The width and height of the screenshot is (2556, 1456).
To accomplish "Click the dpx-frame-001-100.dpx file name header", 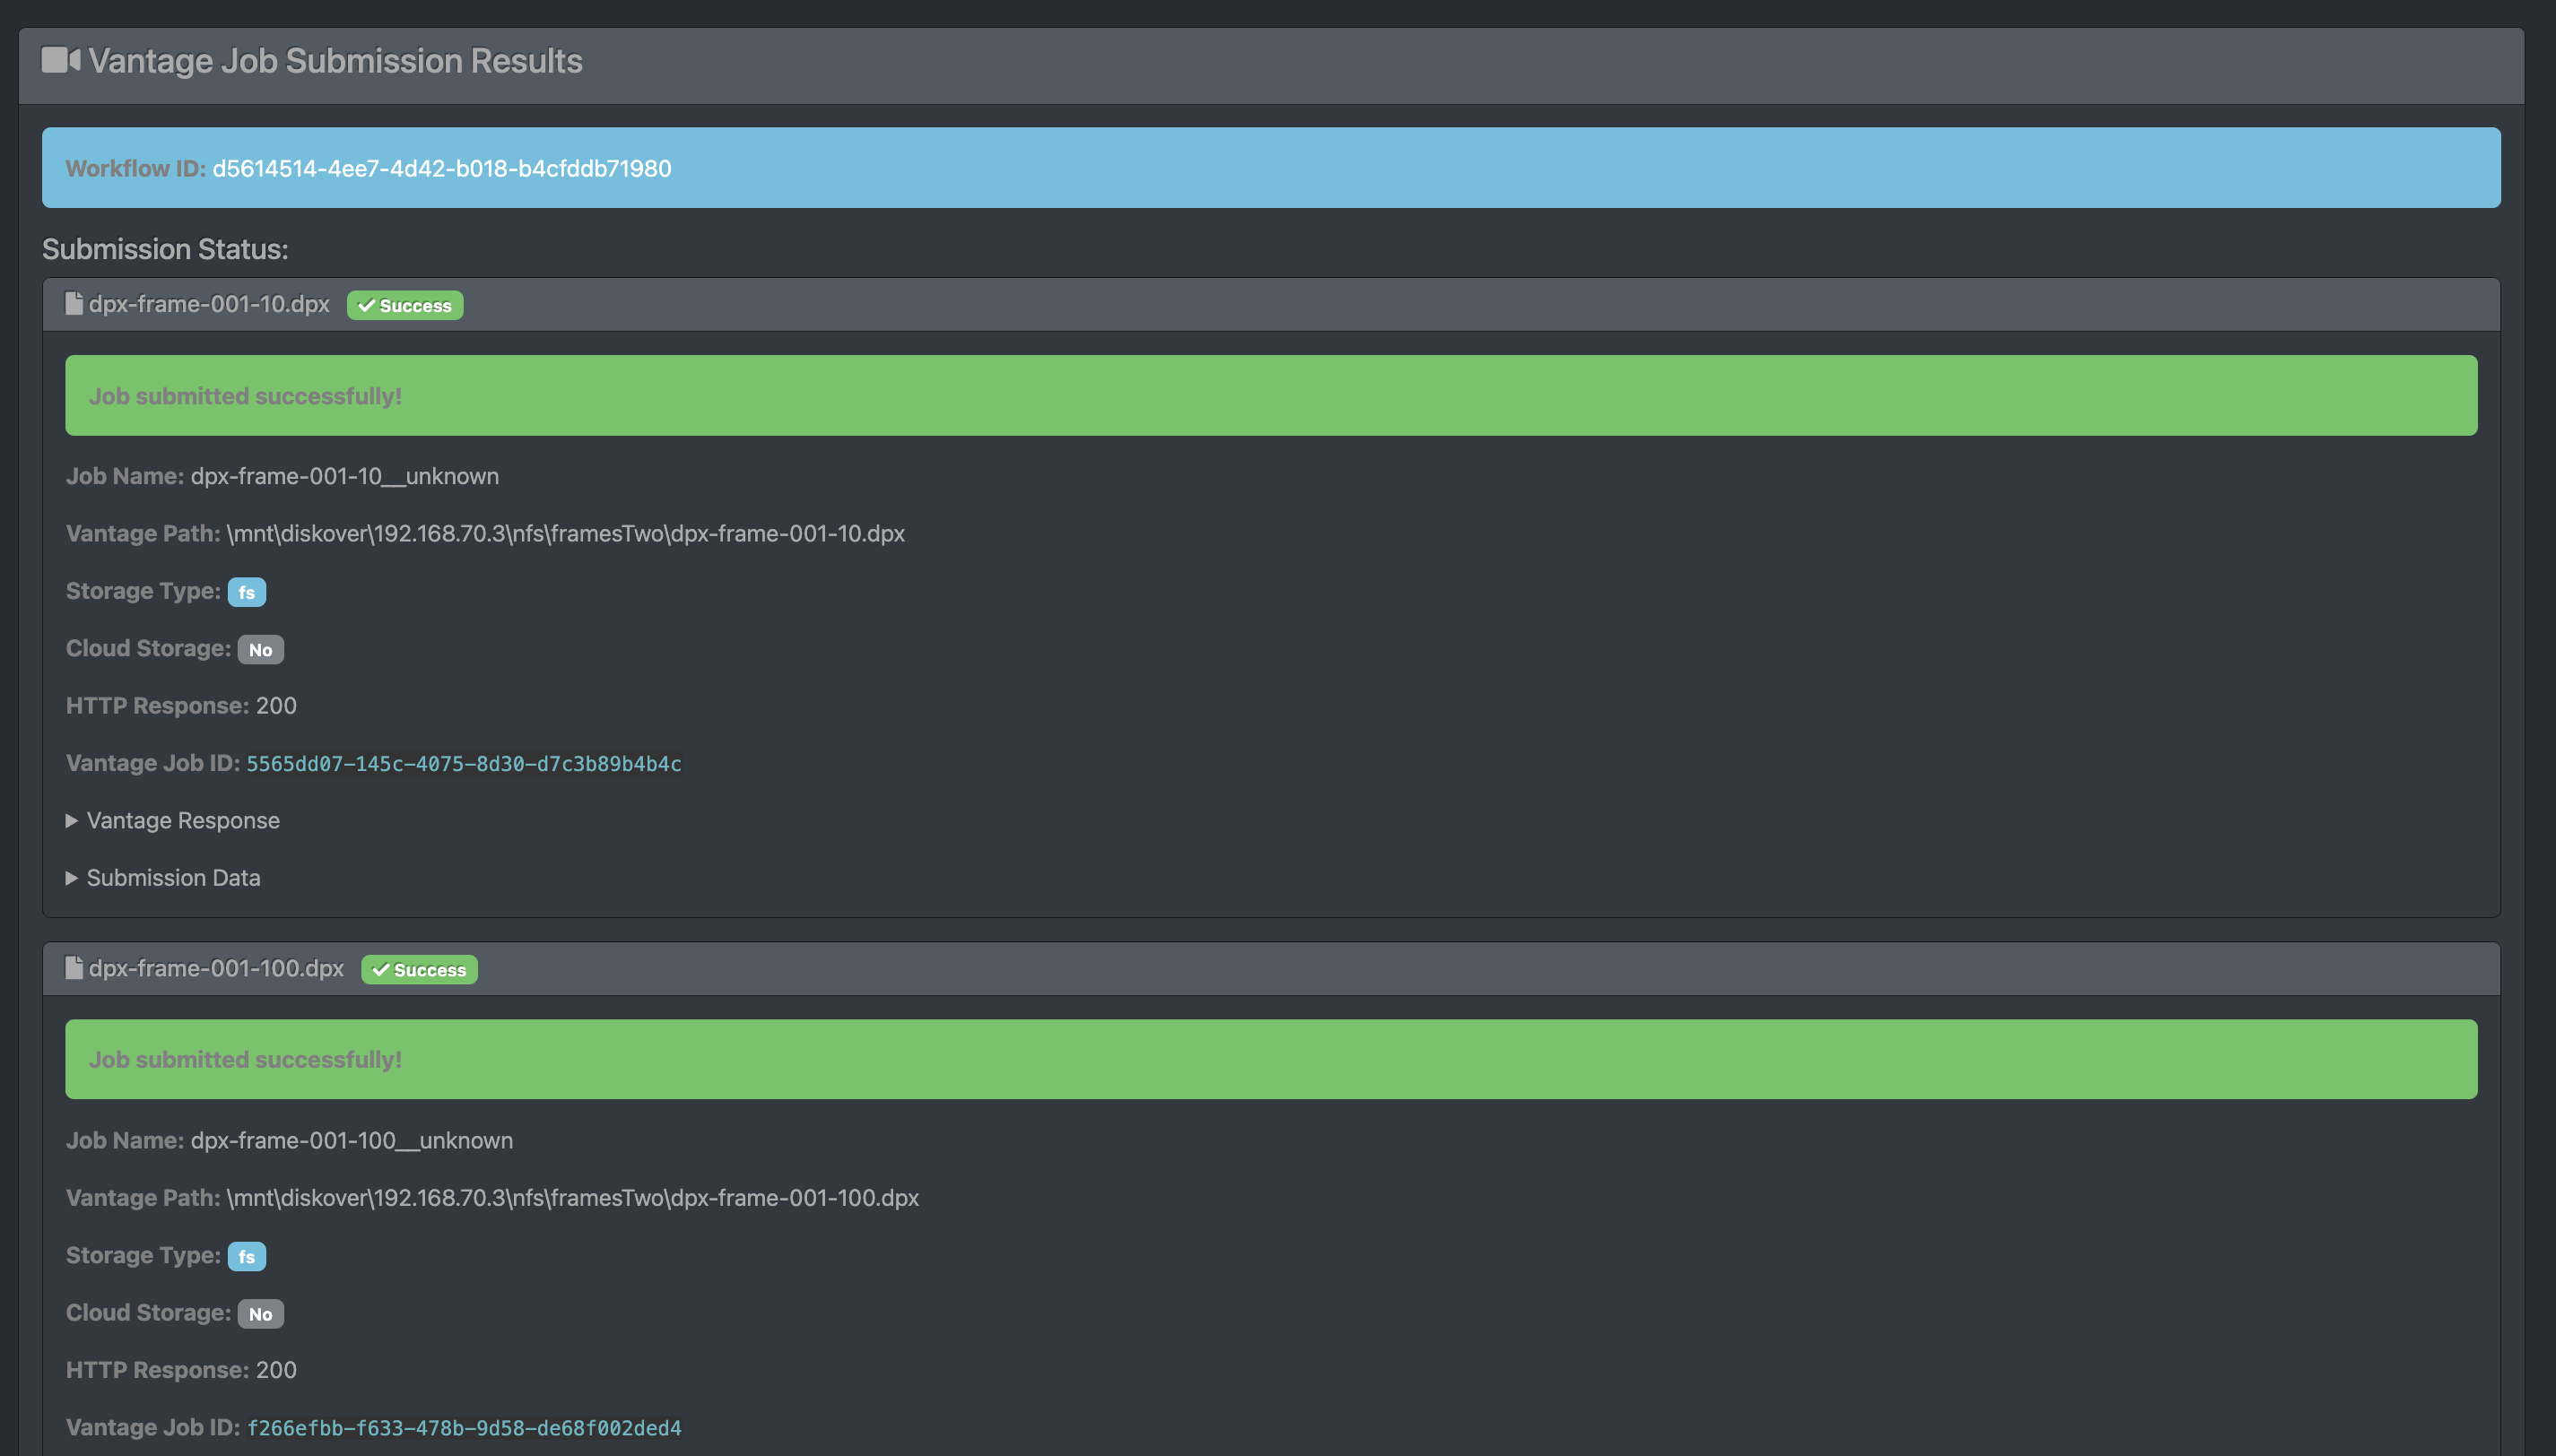I will tap(216, 967).
